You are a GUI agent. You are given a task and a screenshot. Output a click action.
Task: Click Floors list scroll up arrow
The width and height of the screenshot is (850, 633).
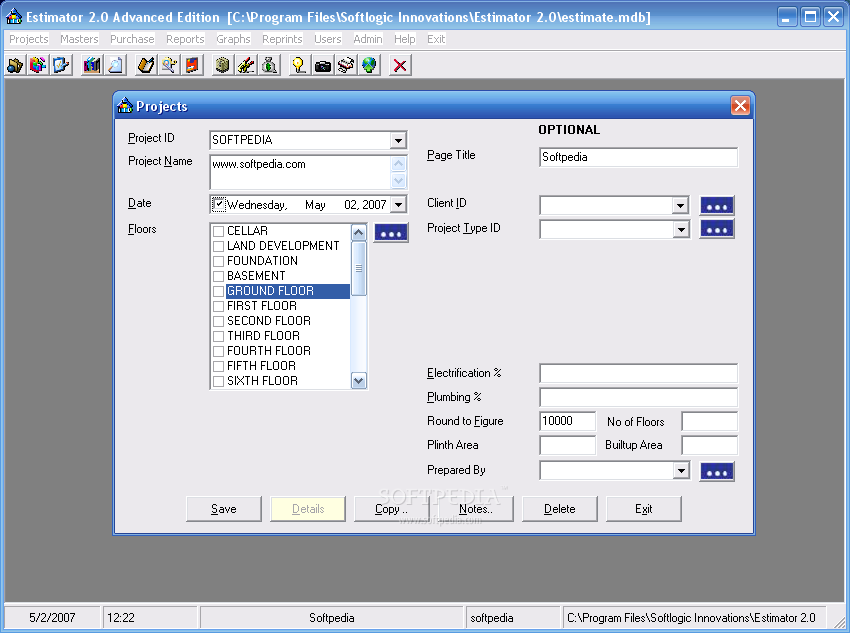click(358, 233)
